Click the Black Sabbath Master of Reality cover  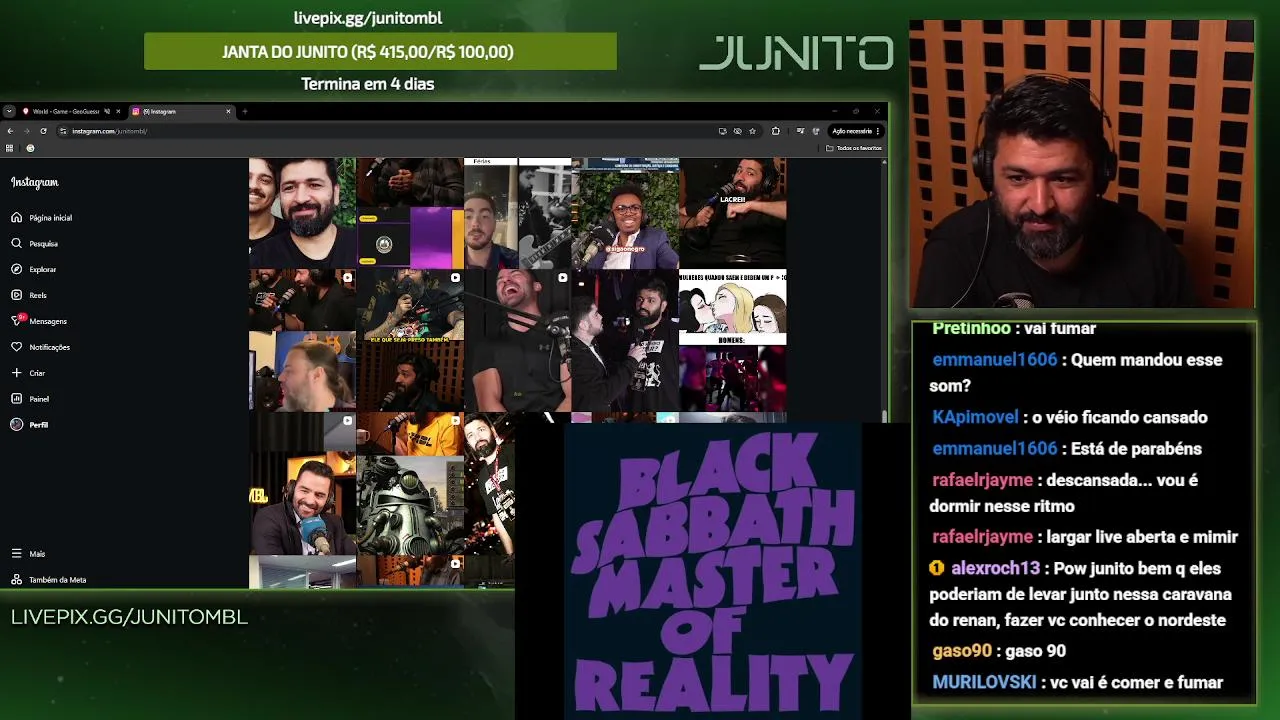tap(712, 570)
